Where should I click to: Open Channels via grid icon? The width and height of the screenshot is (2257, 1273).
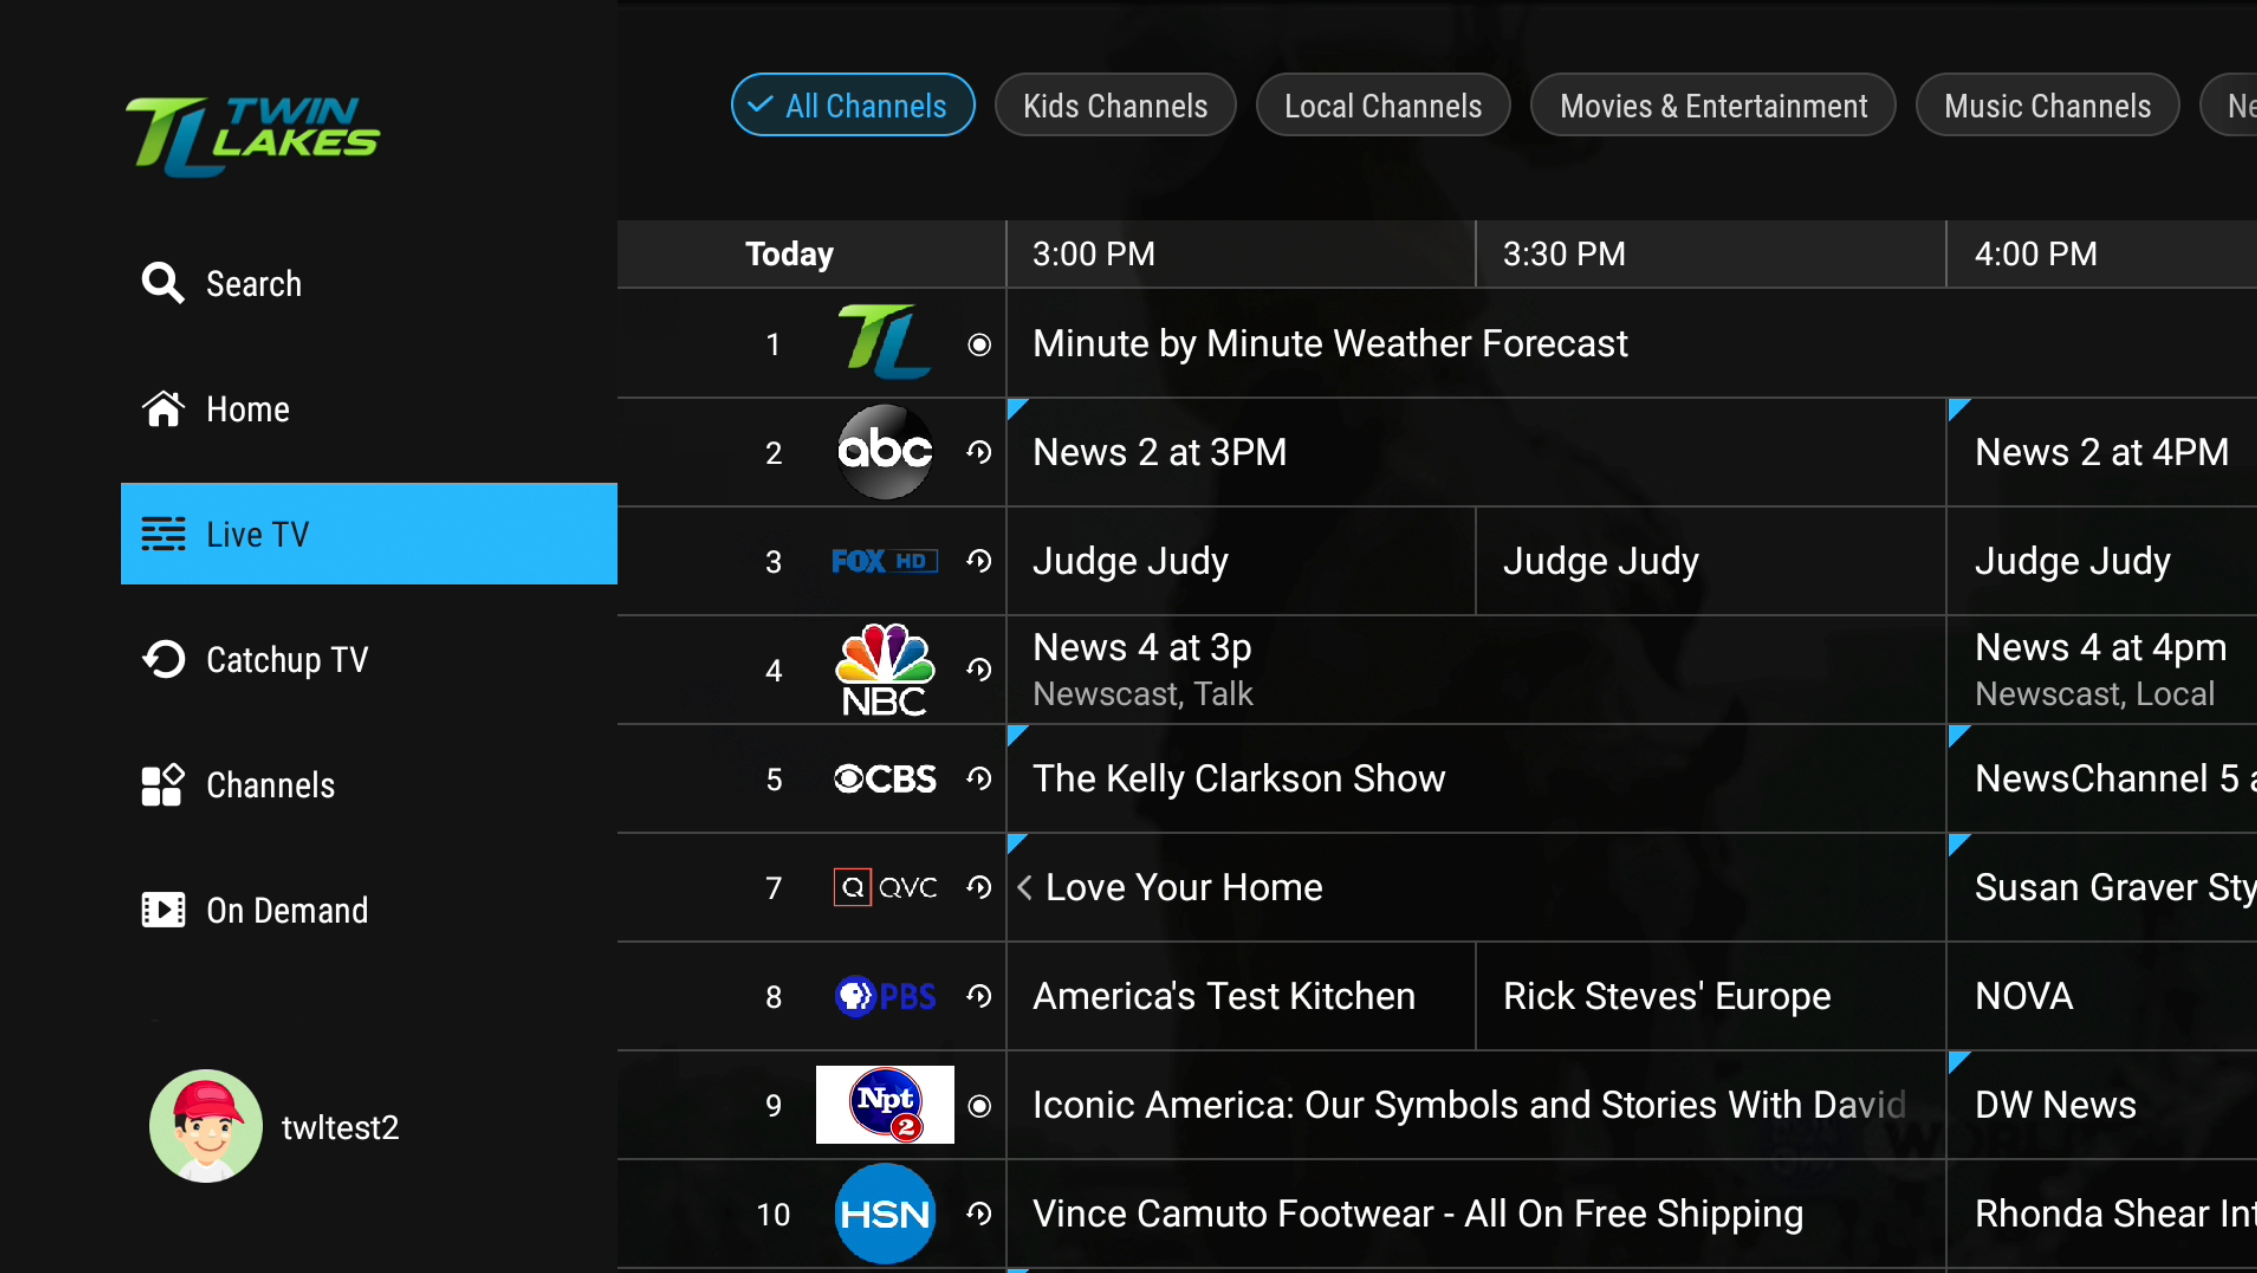[162, 785]
